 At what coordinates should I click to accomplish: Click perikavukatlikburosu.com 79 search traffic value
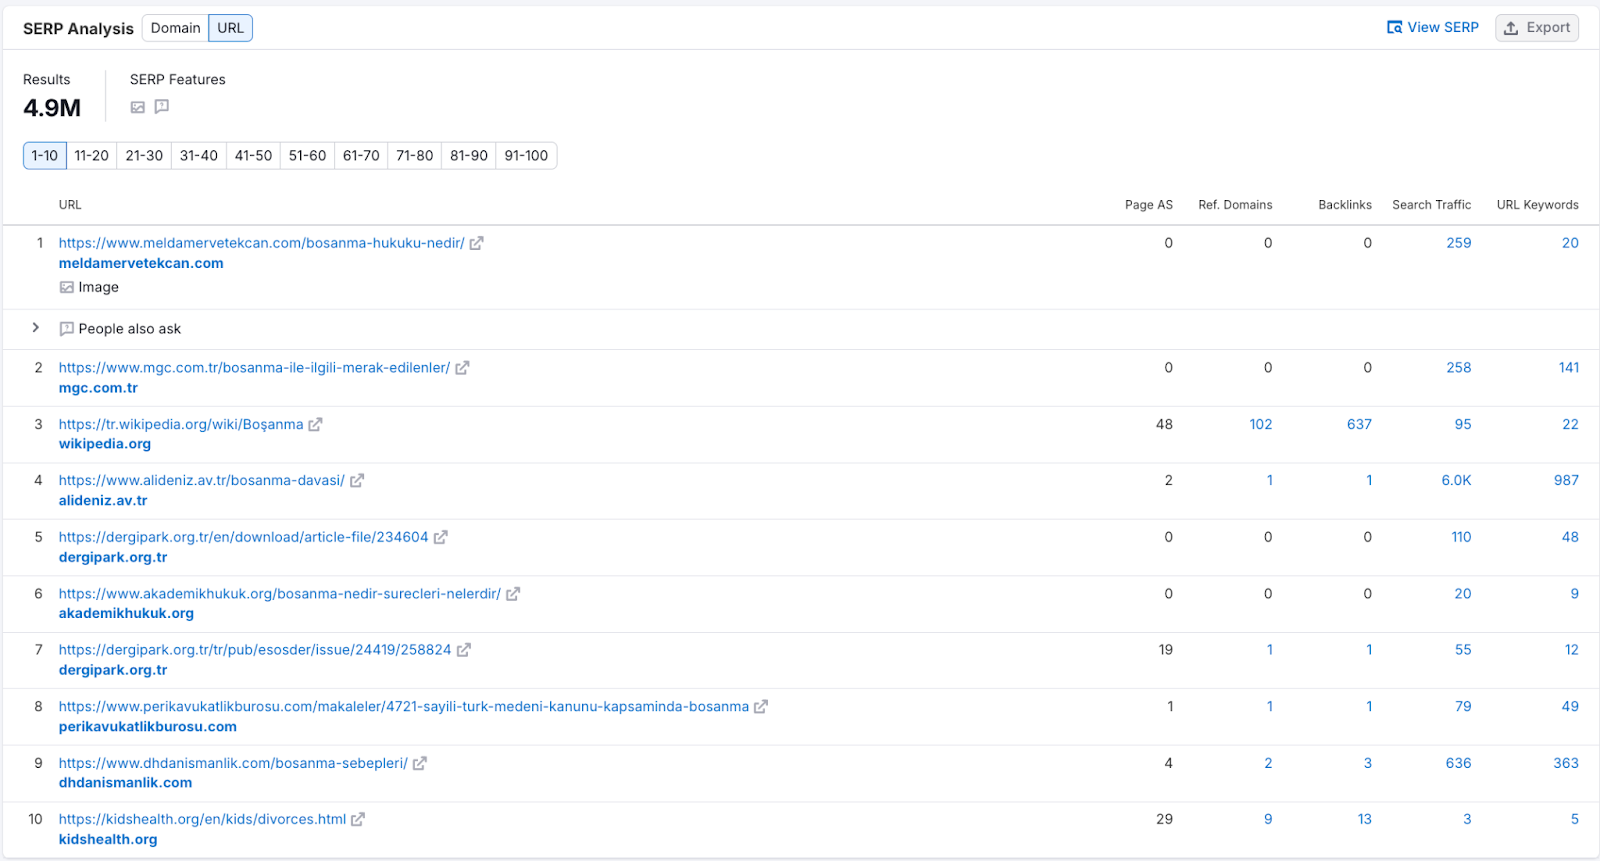pos(1463,707)
